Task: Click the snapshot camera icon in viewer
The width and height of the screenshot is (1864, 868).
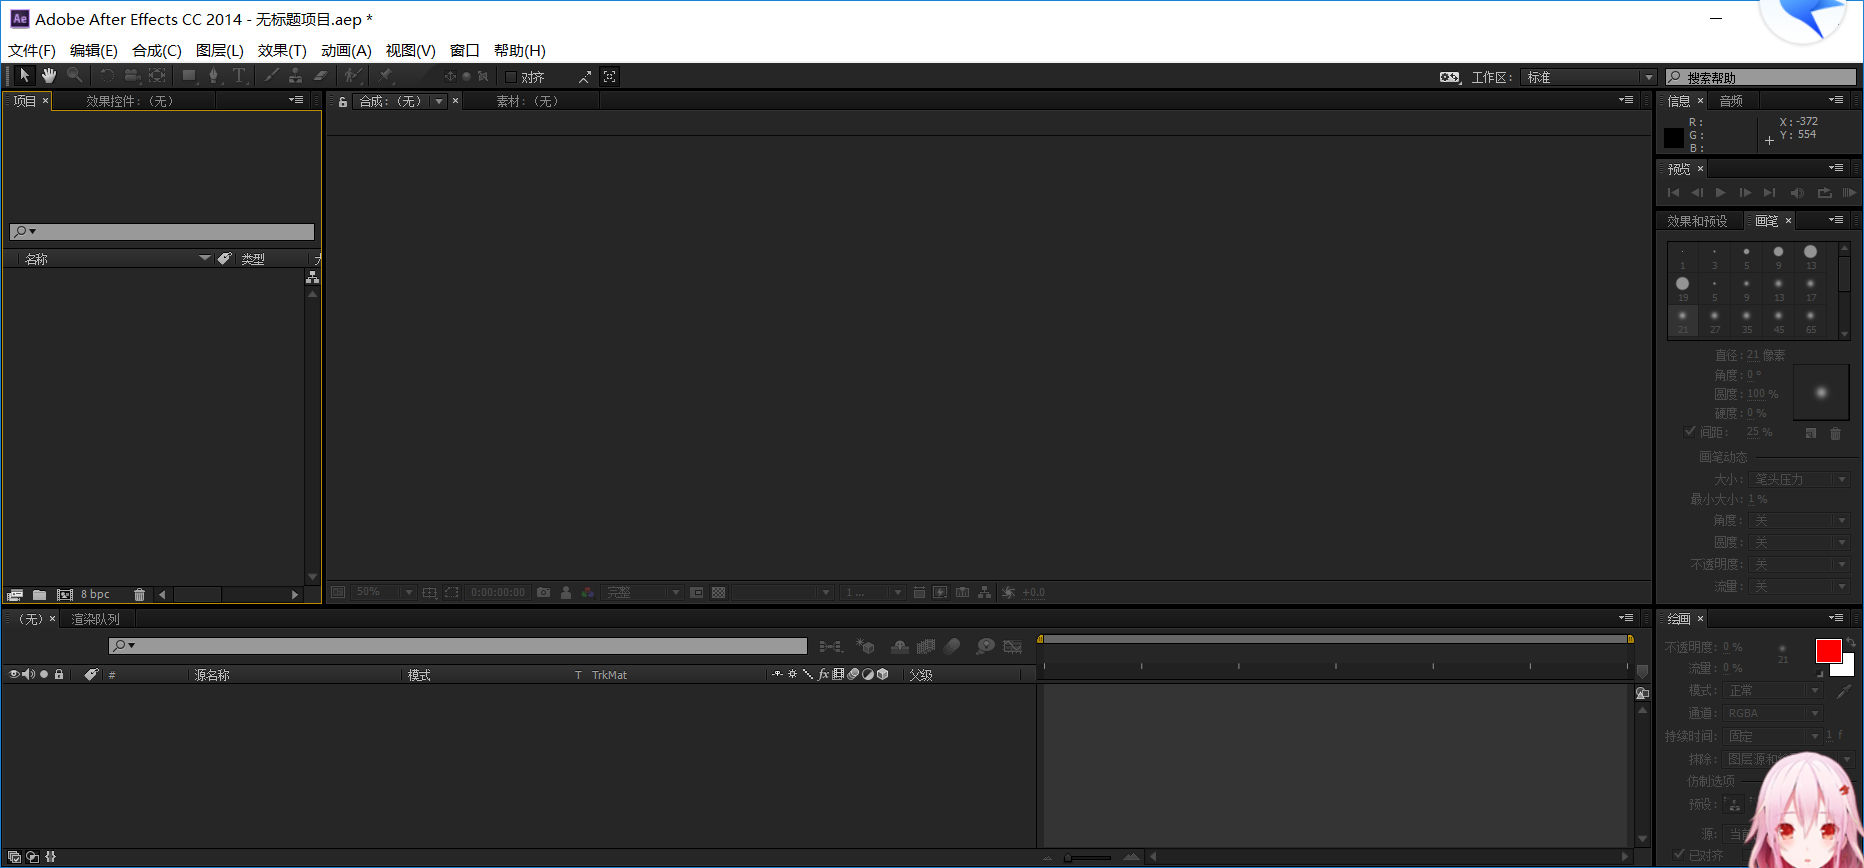Action: click(543, 592)
